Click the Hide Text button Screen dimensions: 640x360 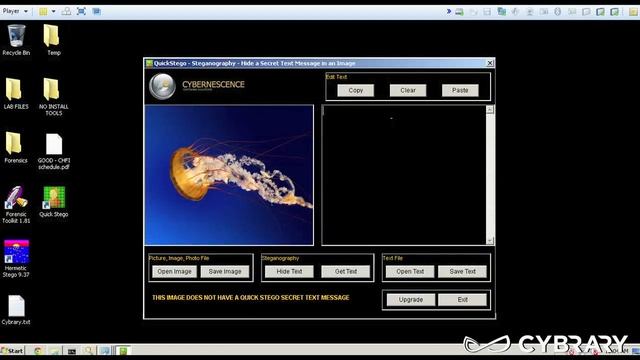[x=289, y=272]
